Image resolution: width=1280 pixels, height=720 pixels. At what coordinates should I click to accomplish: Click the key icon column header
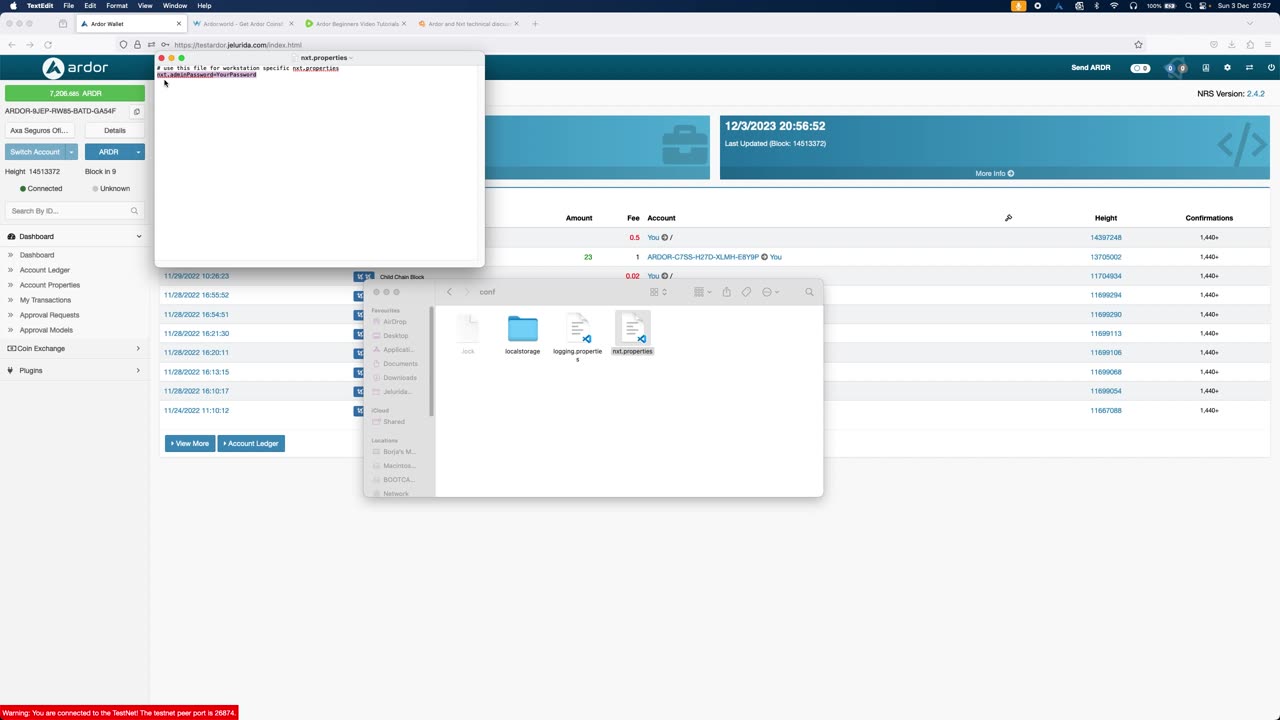tap(1008, 218)
